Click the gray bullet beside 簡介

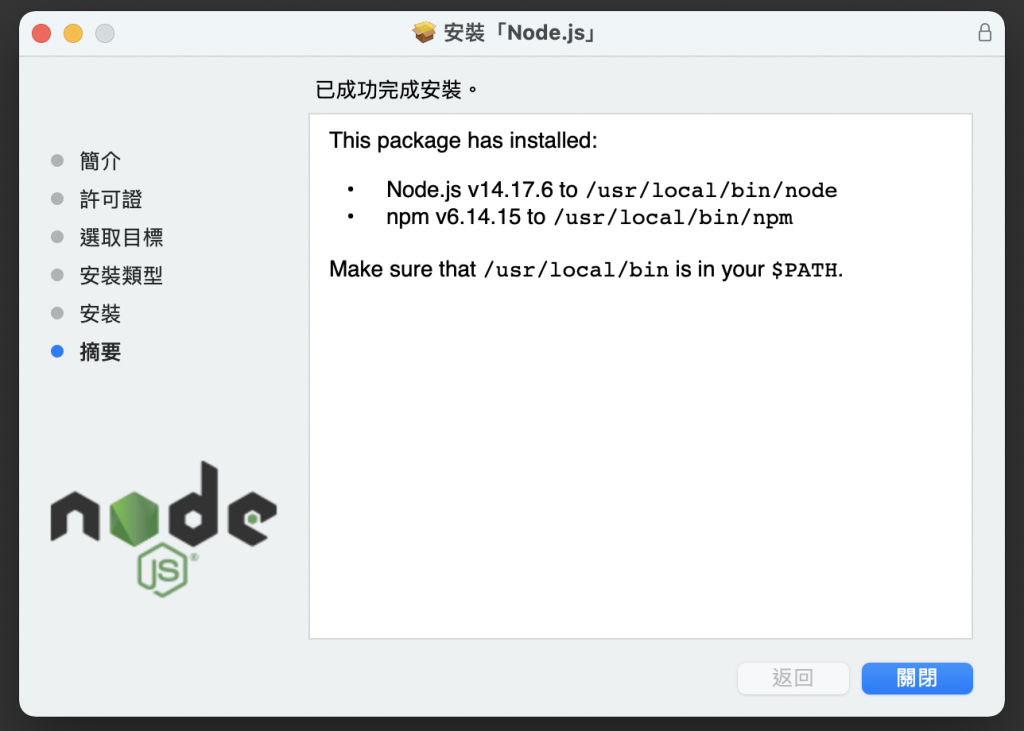[x=57, y=160]
